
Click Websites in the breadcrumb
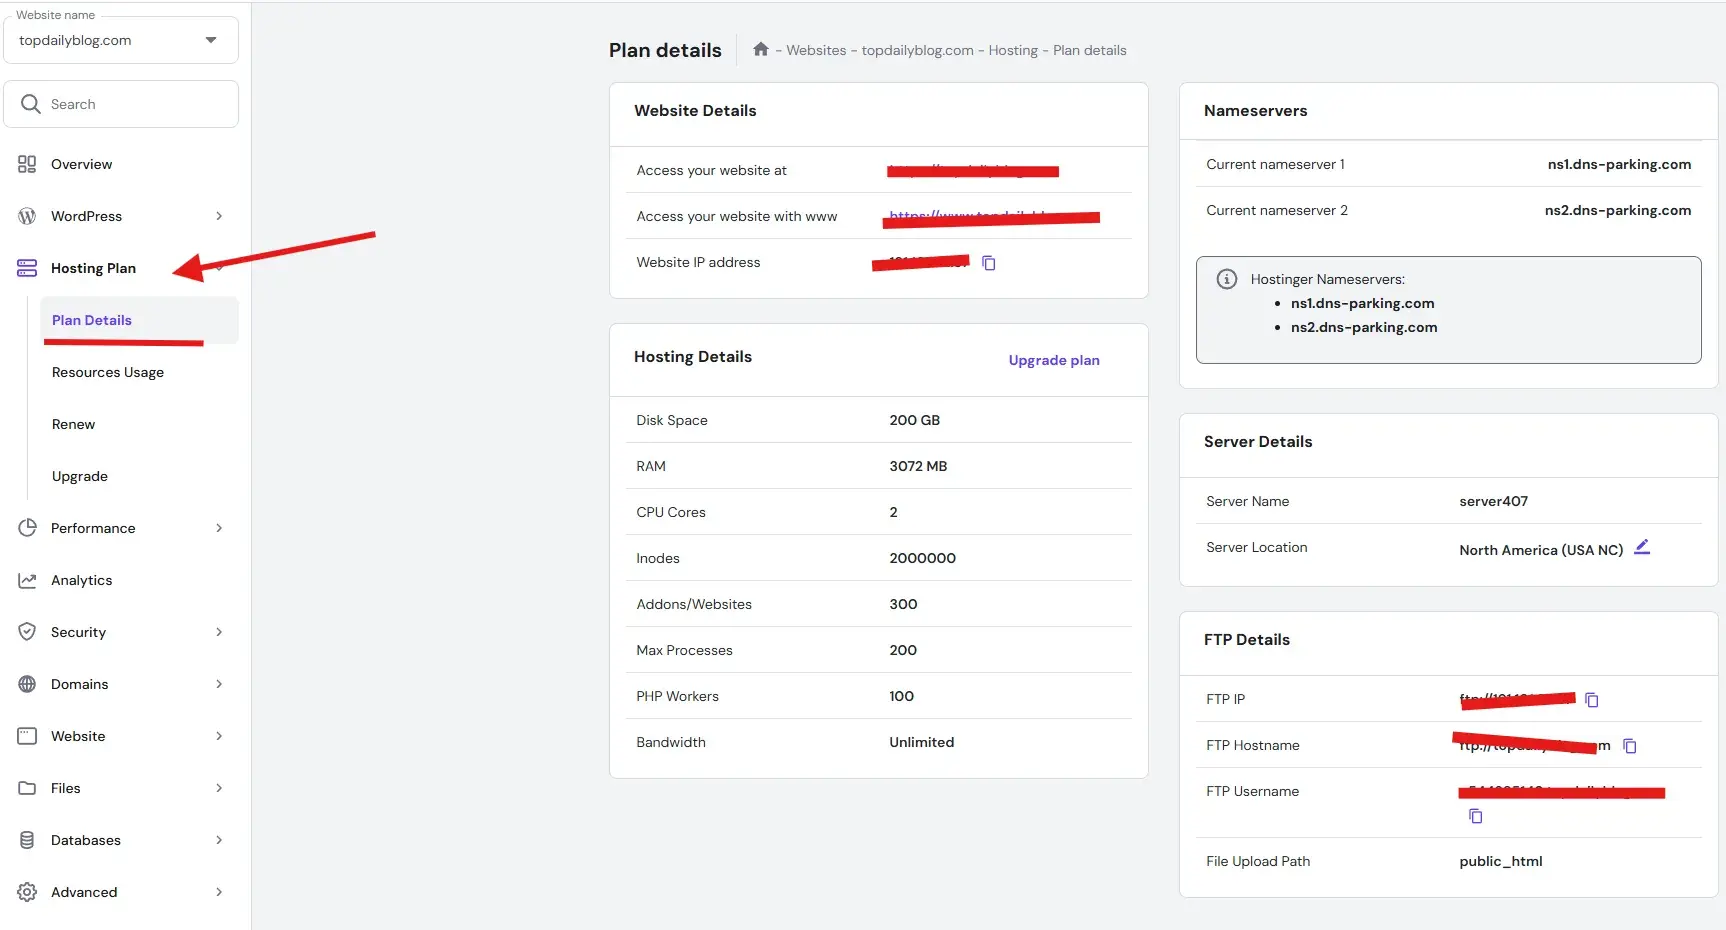pyautogui.click(x=815, y=50)
